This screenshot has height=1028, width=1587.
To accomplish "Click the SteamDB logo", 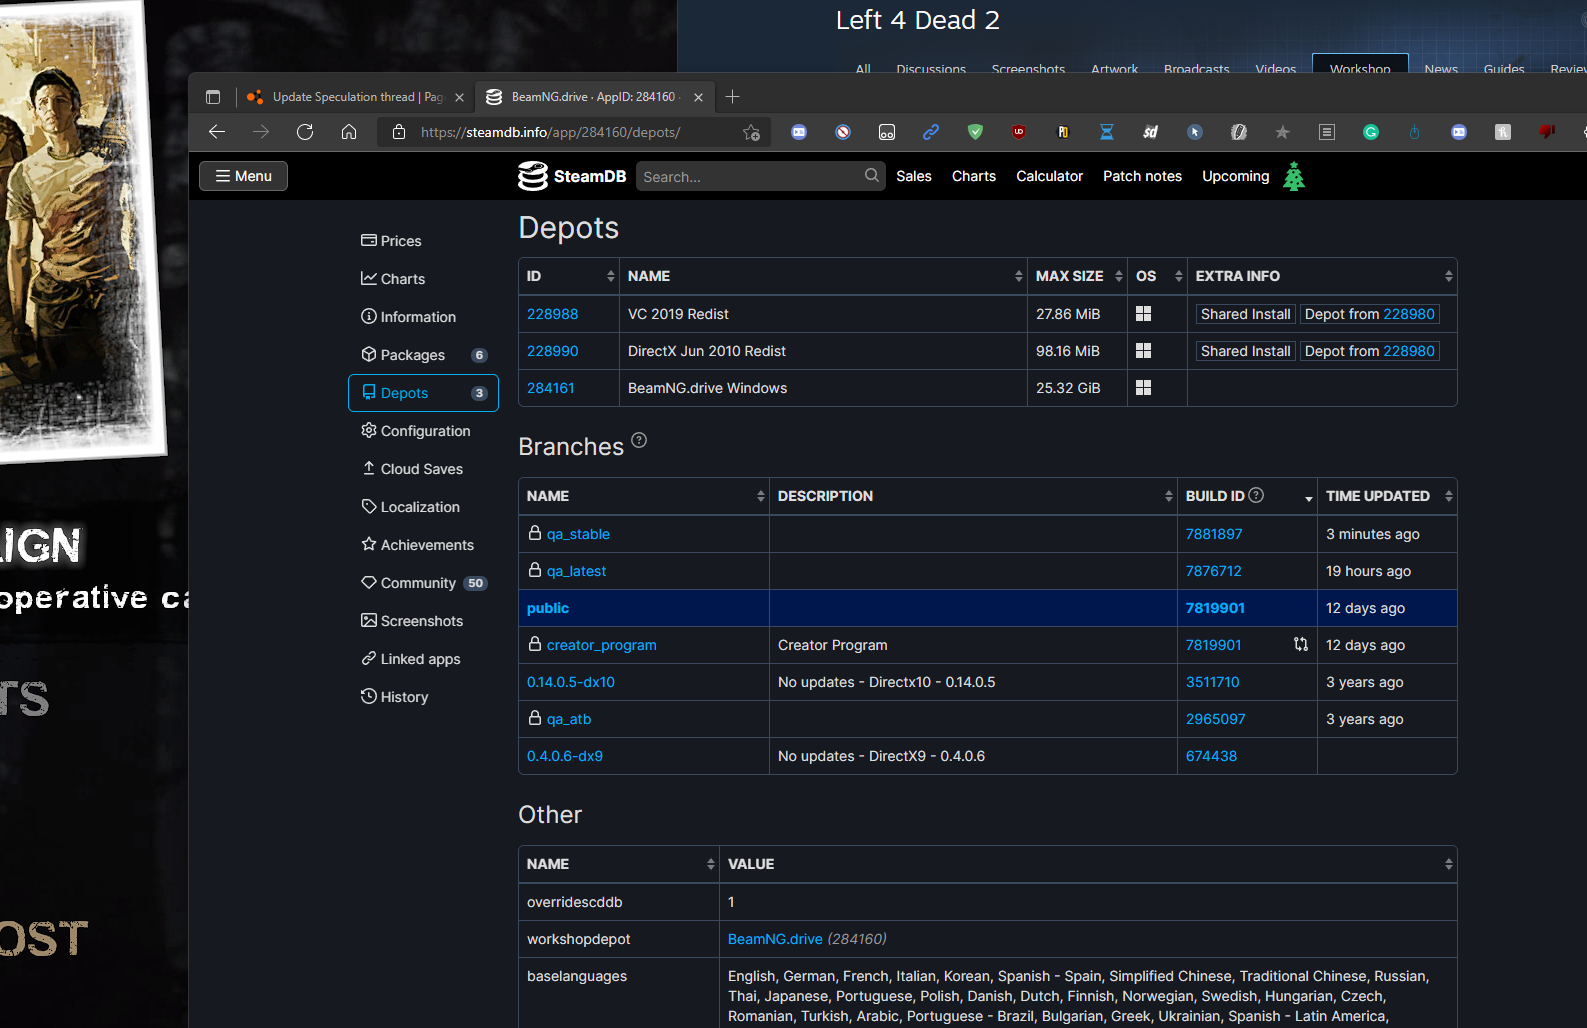I will 572,176.
